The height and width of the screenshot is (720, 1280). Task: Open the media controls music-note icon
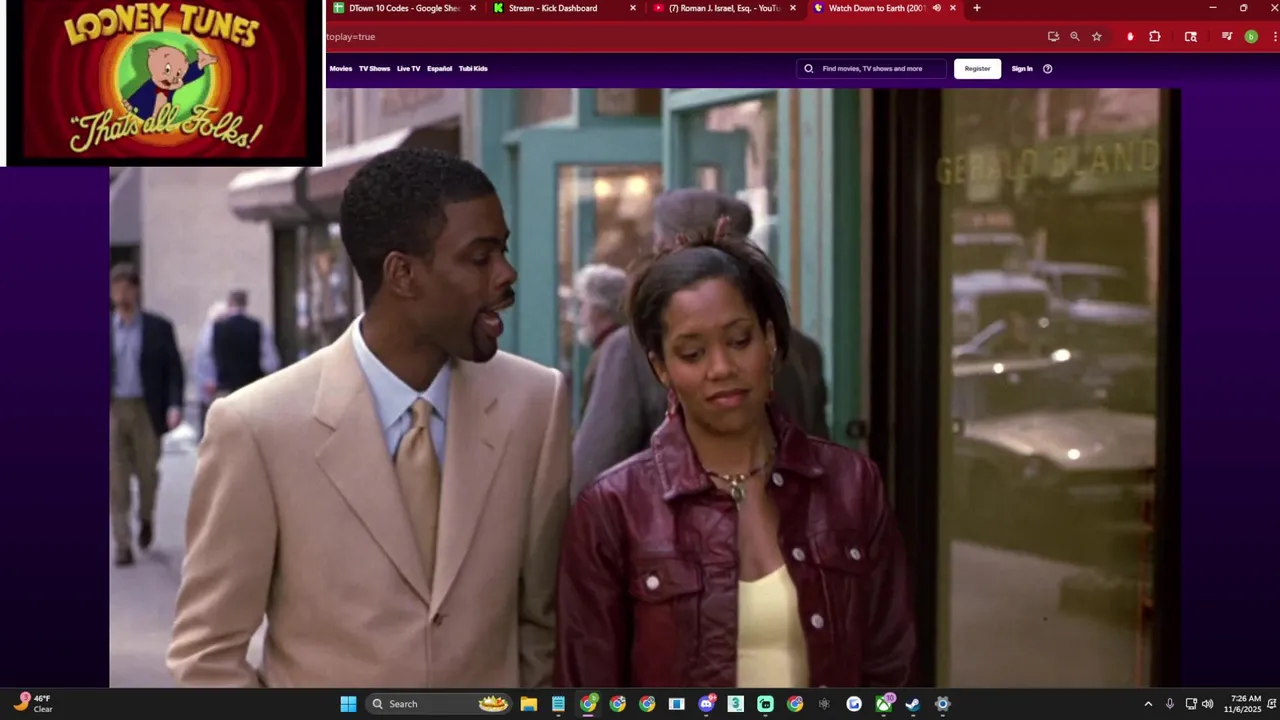coord(1227,37)
